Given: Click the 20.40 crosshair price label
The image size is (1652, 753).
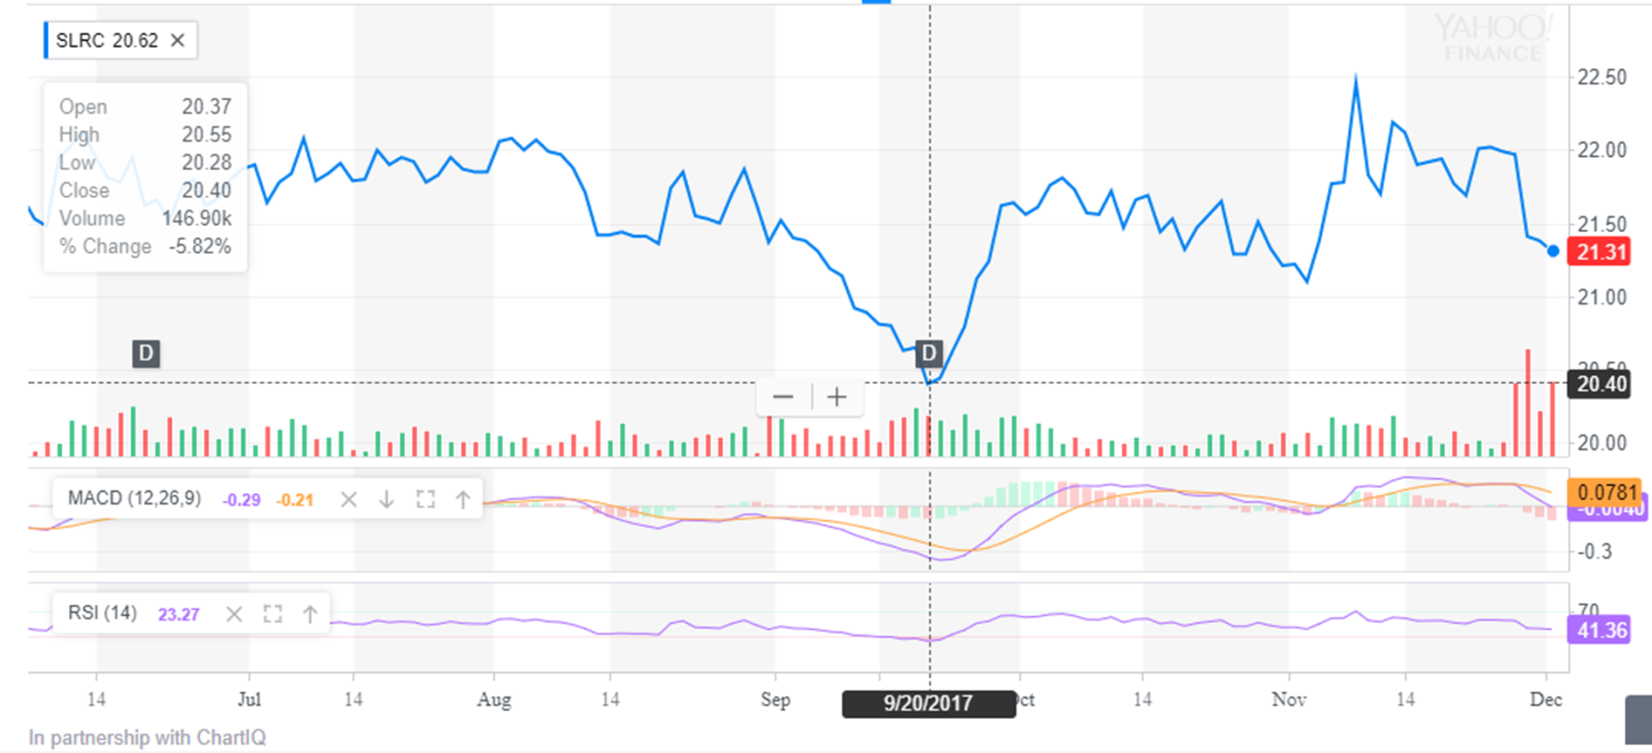Looking at the screenshot, I should click(1601, 384).
